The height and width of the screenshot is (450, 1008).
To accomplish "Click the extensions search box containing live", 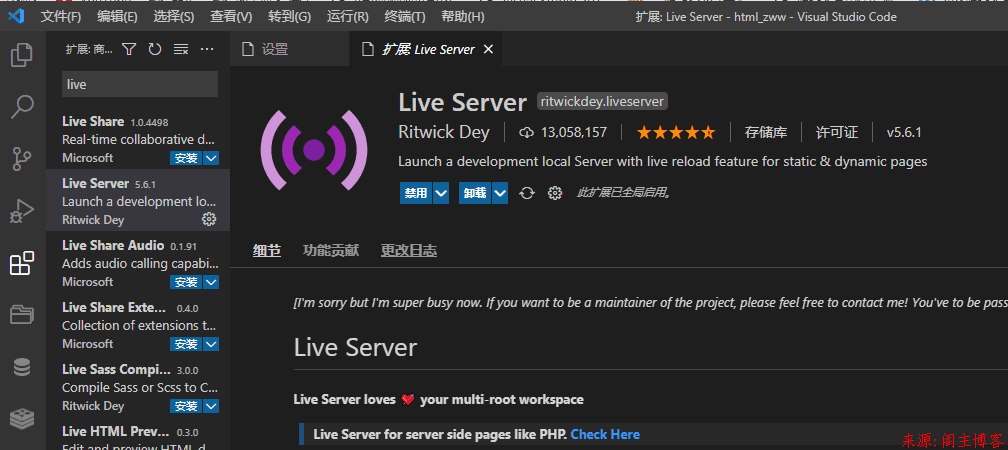I will pos(140,84).
